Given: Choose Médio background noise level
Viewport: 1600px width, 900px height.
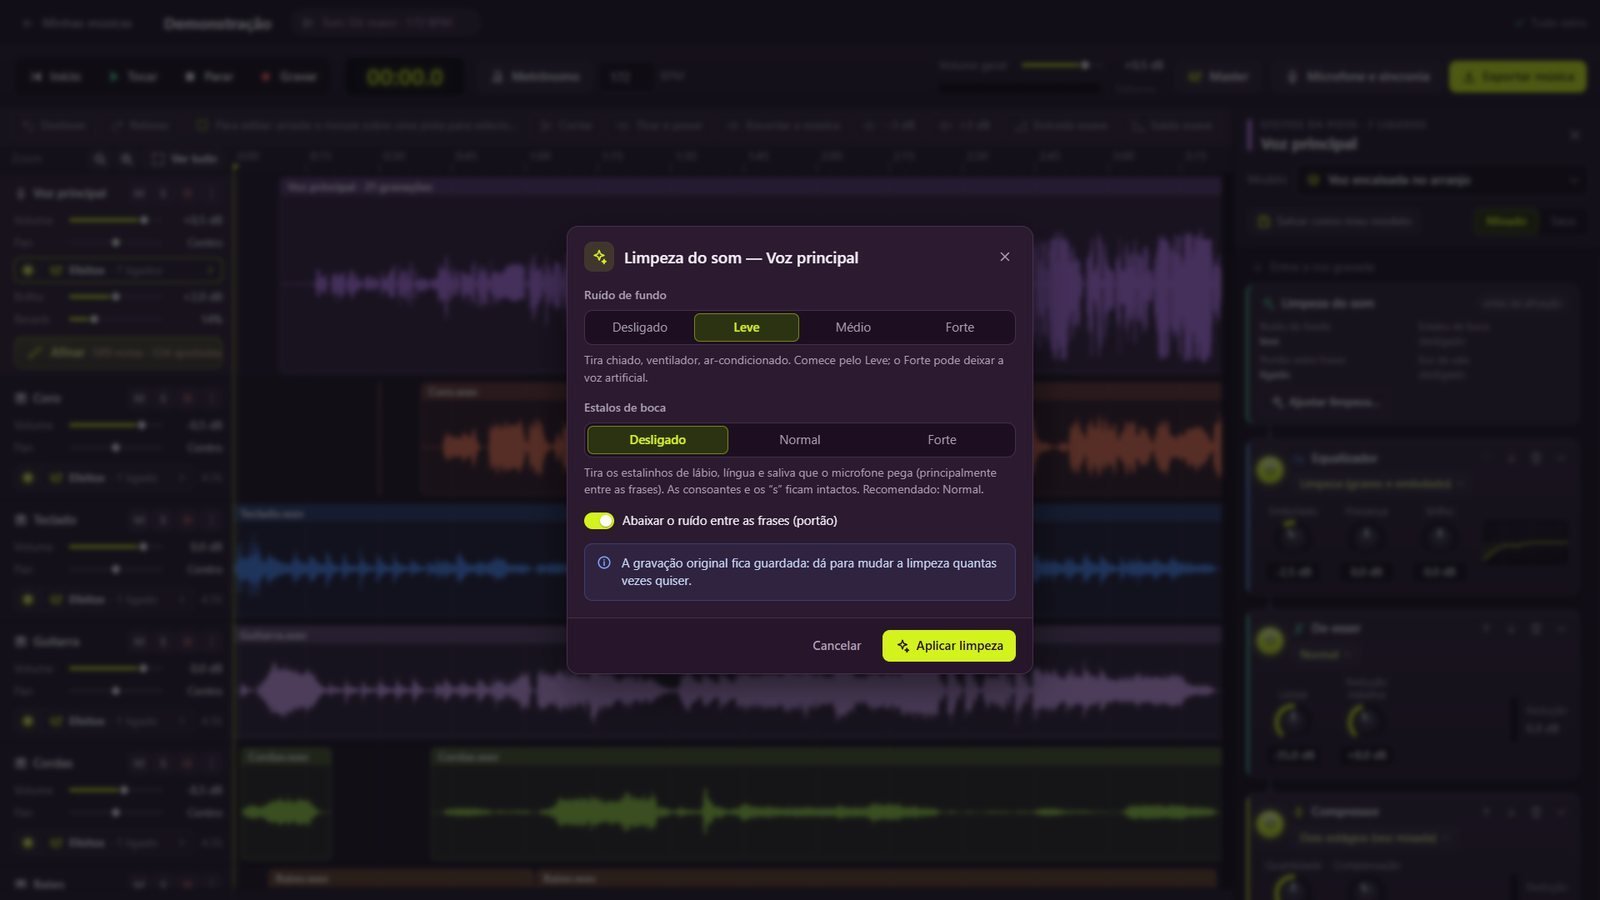Looking at the screenshot, I should [x=853, y=327].
